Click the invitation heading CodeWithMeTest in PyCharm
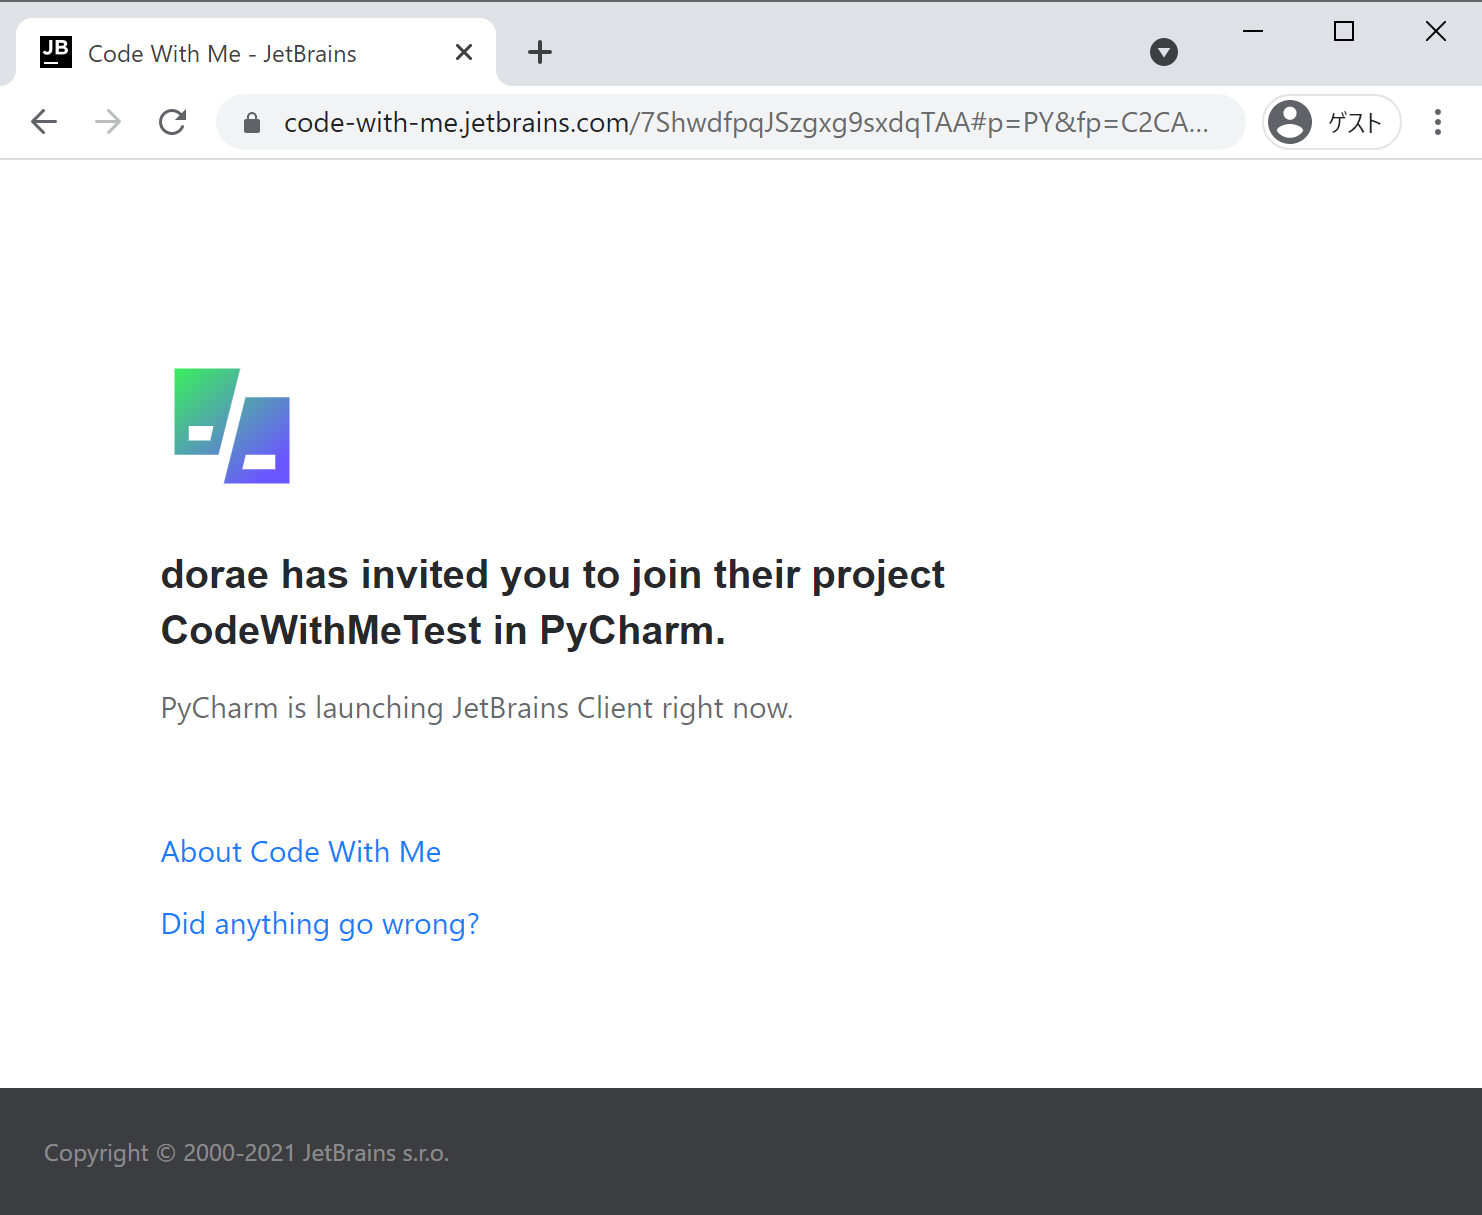The width and height of the screenshot is (1482, 1215). [x=443, y=631]
